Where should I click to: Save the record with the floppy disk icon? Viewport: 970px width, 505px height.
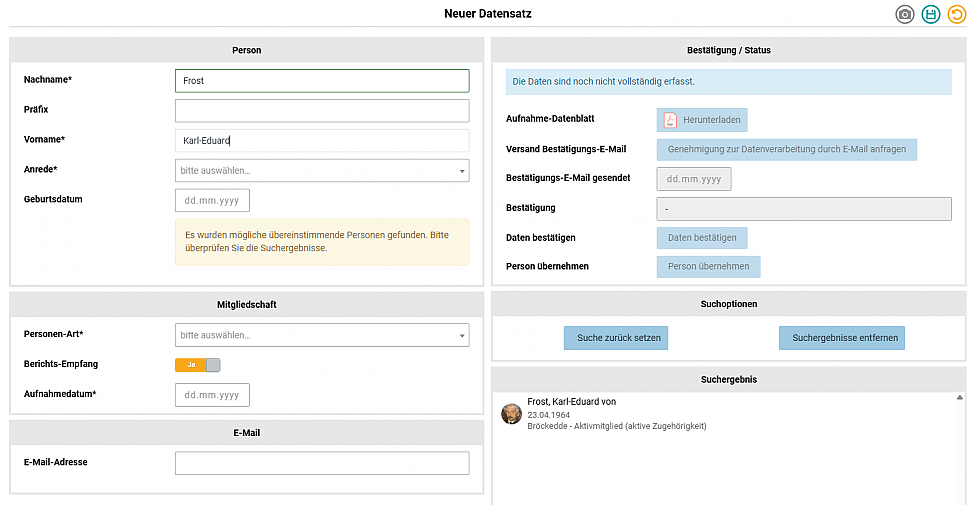[931, 14]
